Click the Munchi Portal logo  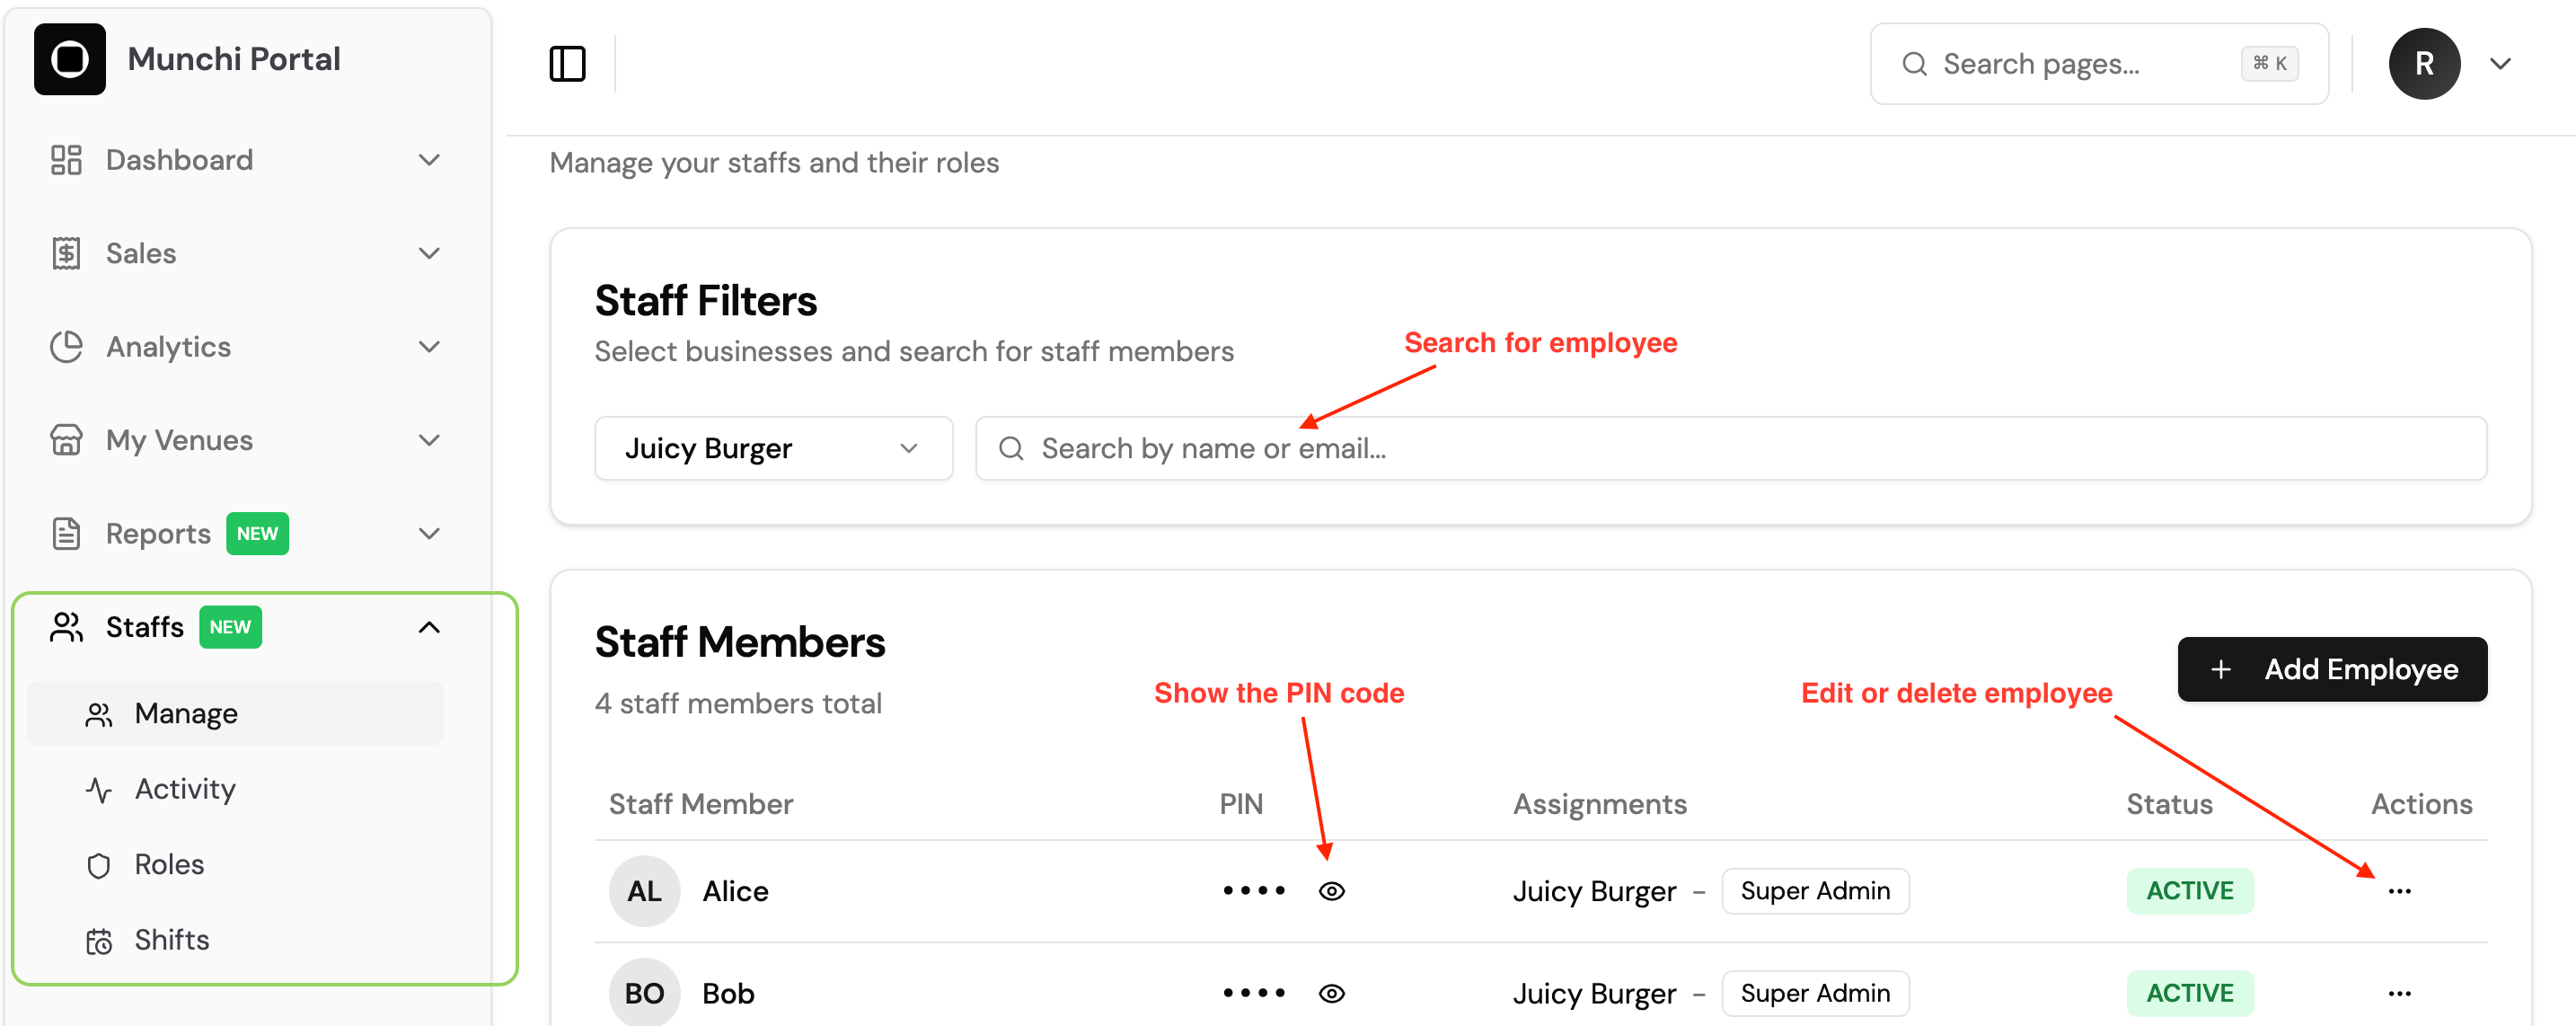(x=69, y=59)
